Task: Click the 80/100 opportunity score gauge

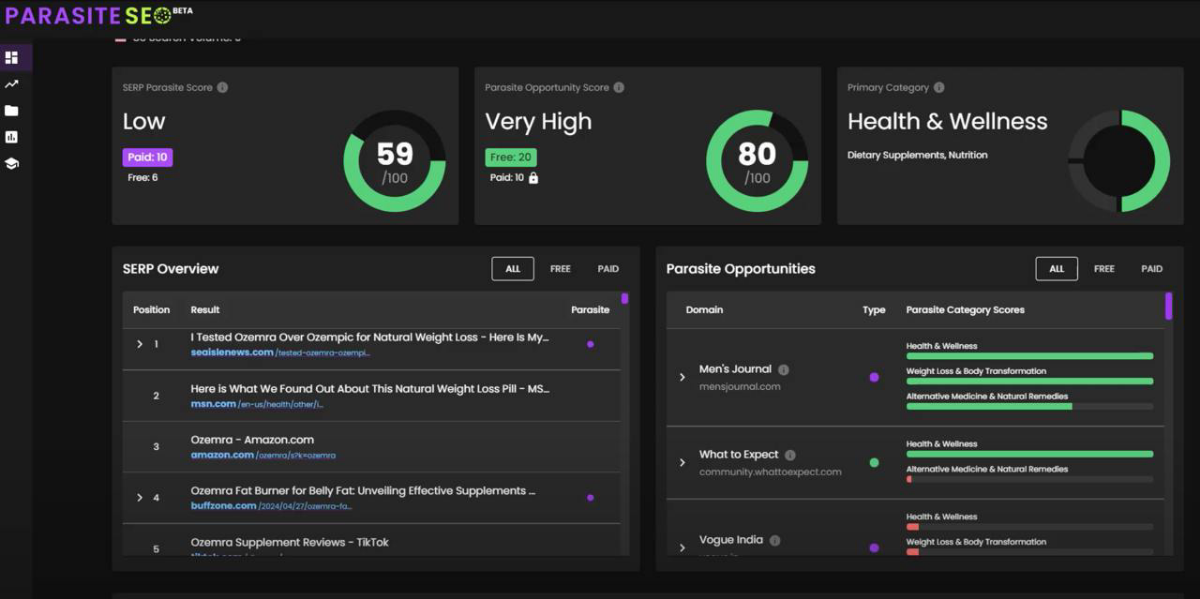Action: [757, 161]
